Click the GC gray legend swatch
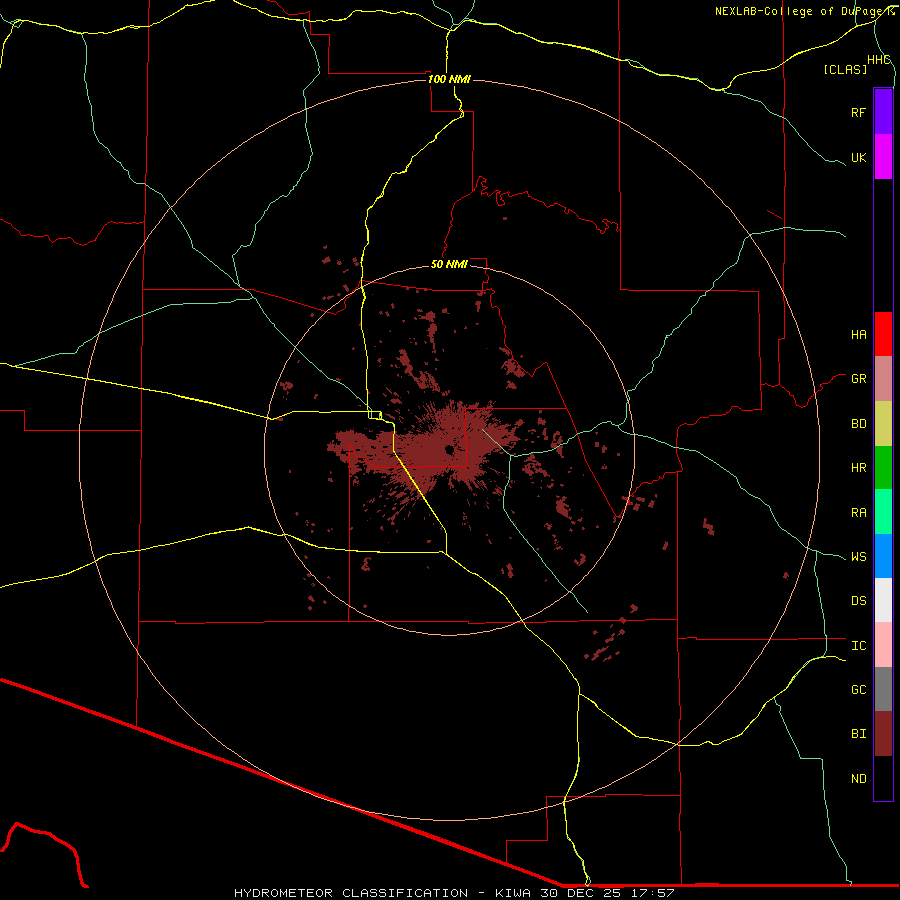The height and width of the screenshot is (900, 900). click(883, 689)
